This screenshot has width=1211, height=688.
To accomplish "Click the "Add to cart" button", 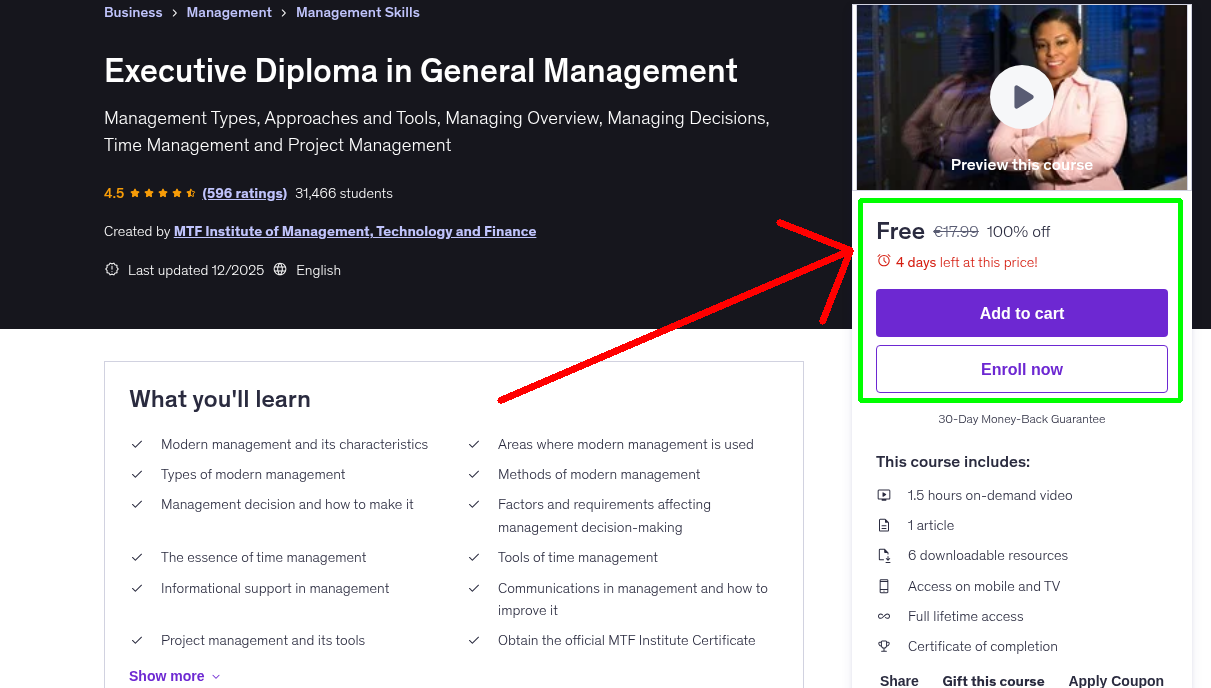I will [x=1021, y=313].
